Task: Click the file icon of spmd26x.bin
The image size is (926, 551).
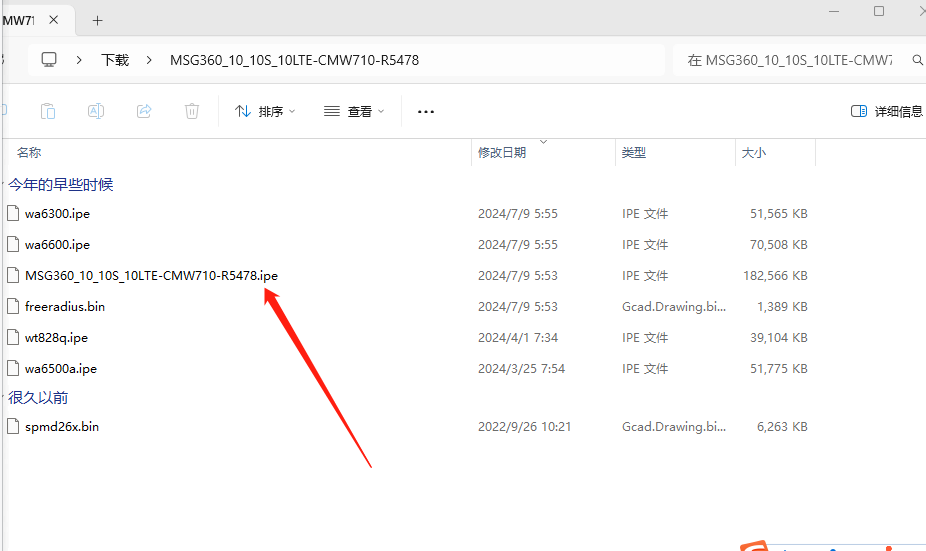Action: coord(13,426)
